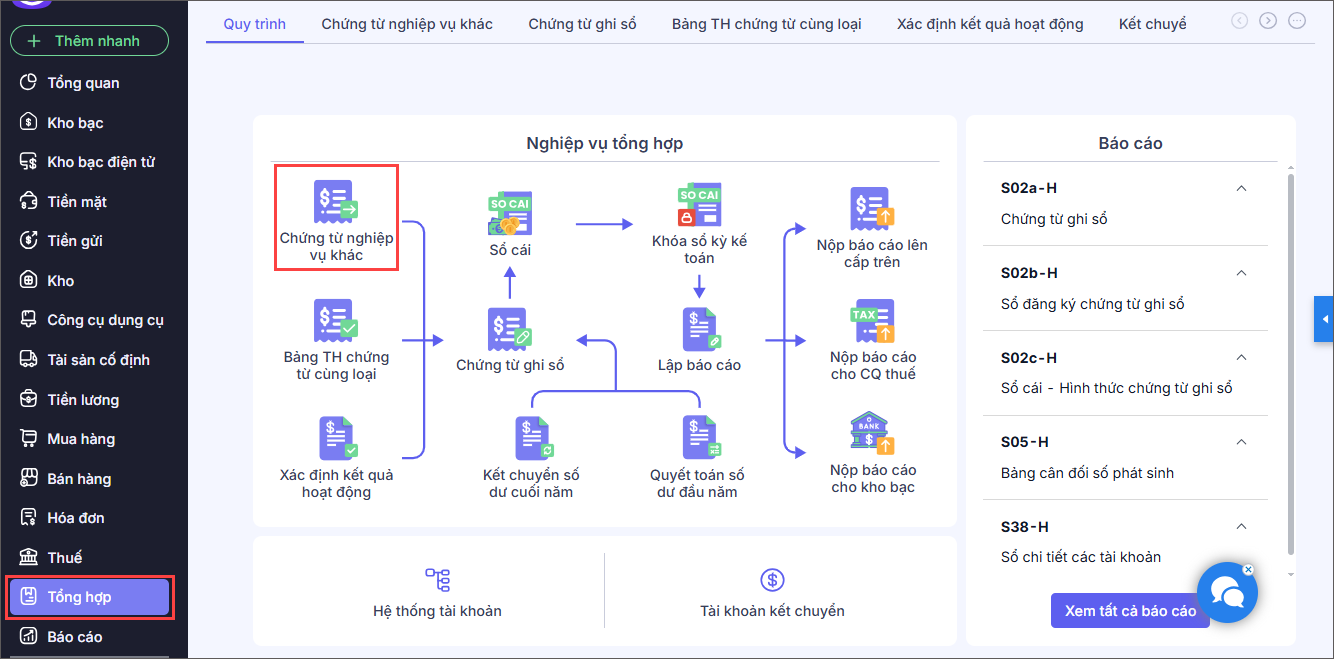Open Xác định kết quả hoạt động workflow icon

[336, 438]
